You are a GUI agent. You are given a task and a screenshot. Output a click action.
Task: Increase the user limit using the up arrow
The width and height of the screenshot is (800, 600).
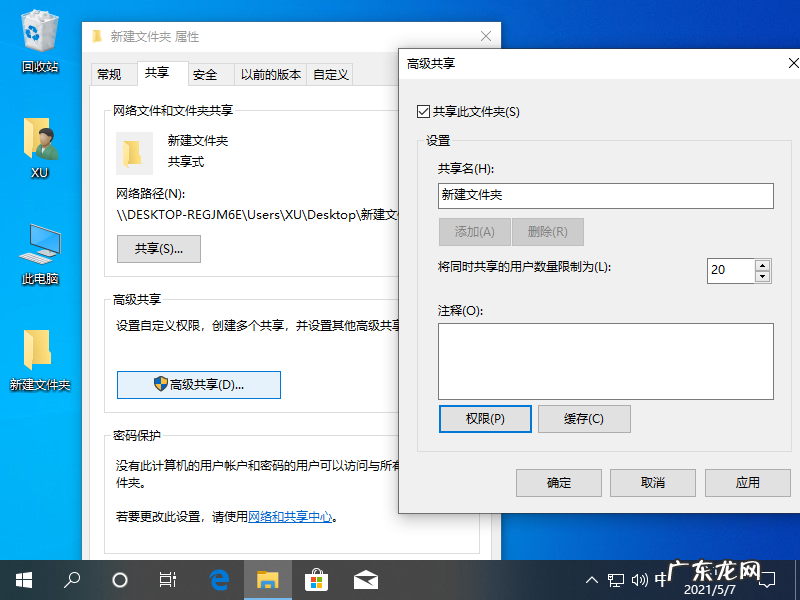(761, 265)
